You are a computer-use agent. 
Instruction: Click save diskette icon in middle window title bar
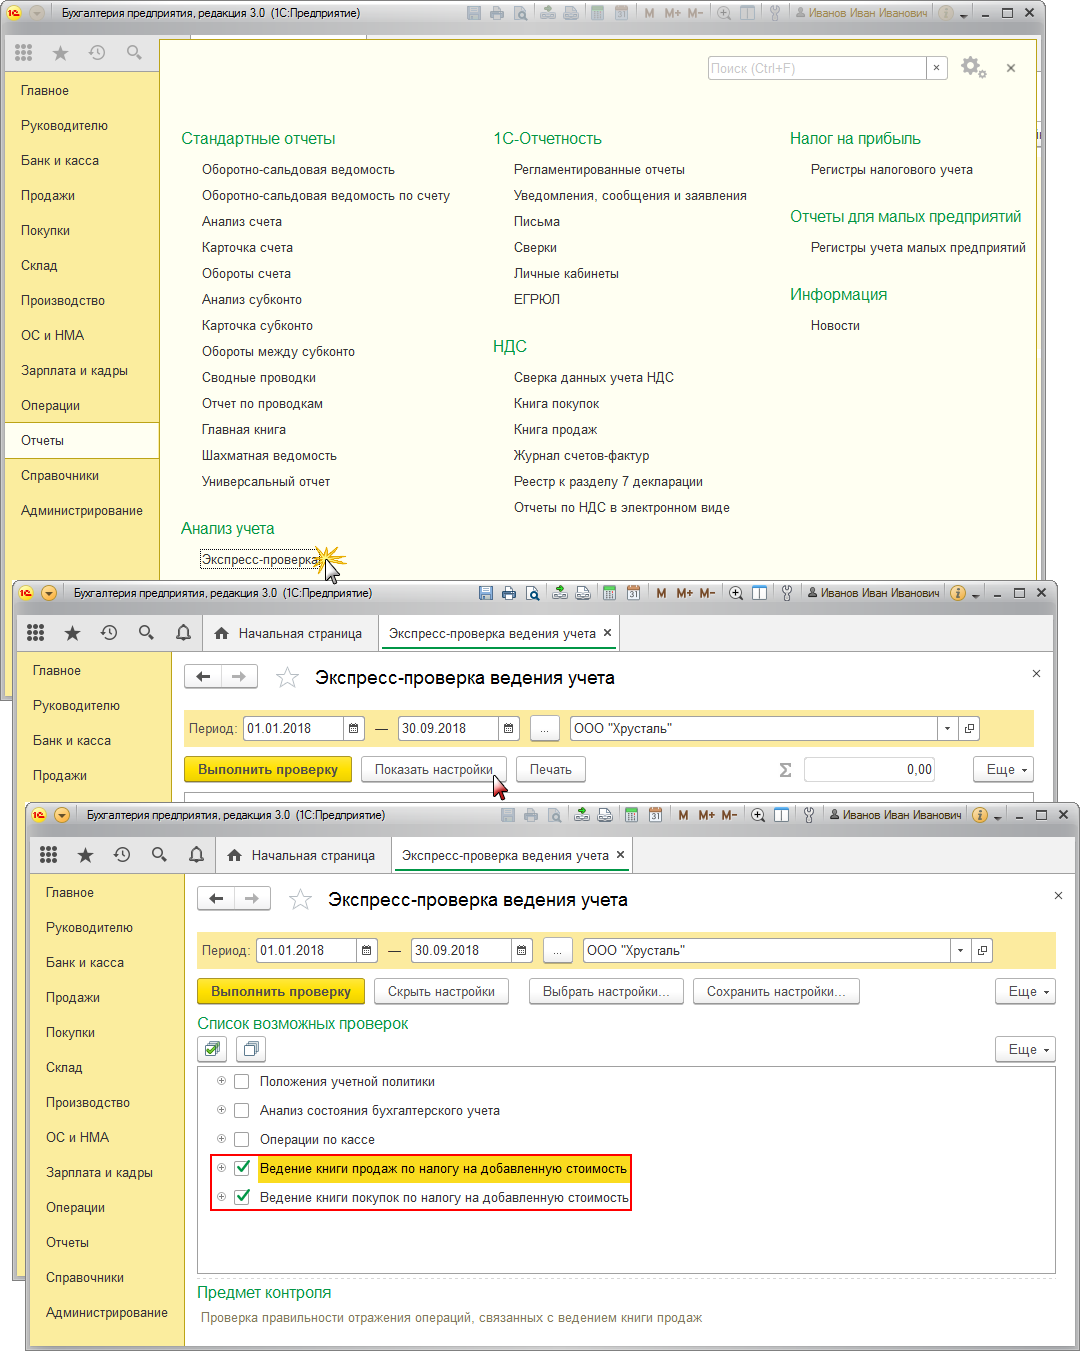(x=486, y=593)
